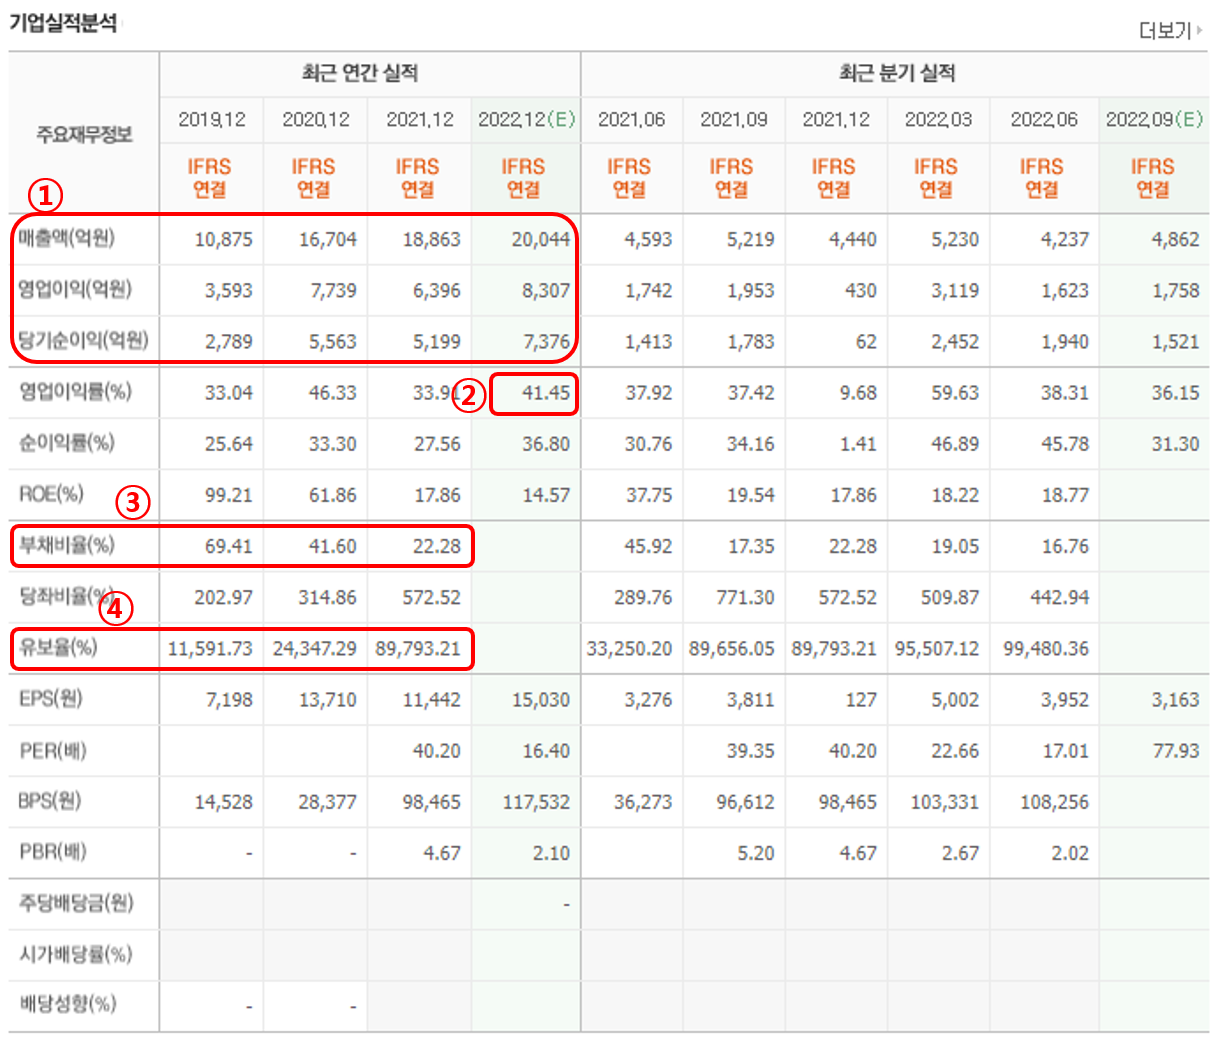Select the IFRS 연결 label under 2019.12
Screen dimensions: 1219x1041
coord(211,174)
